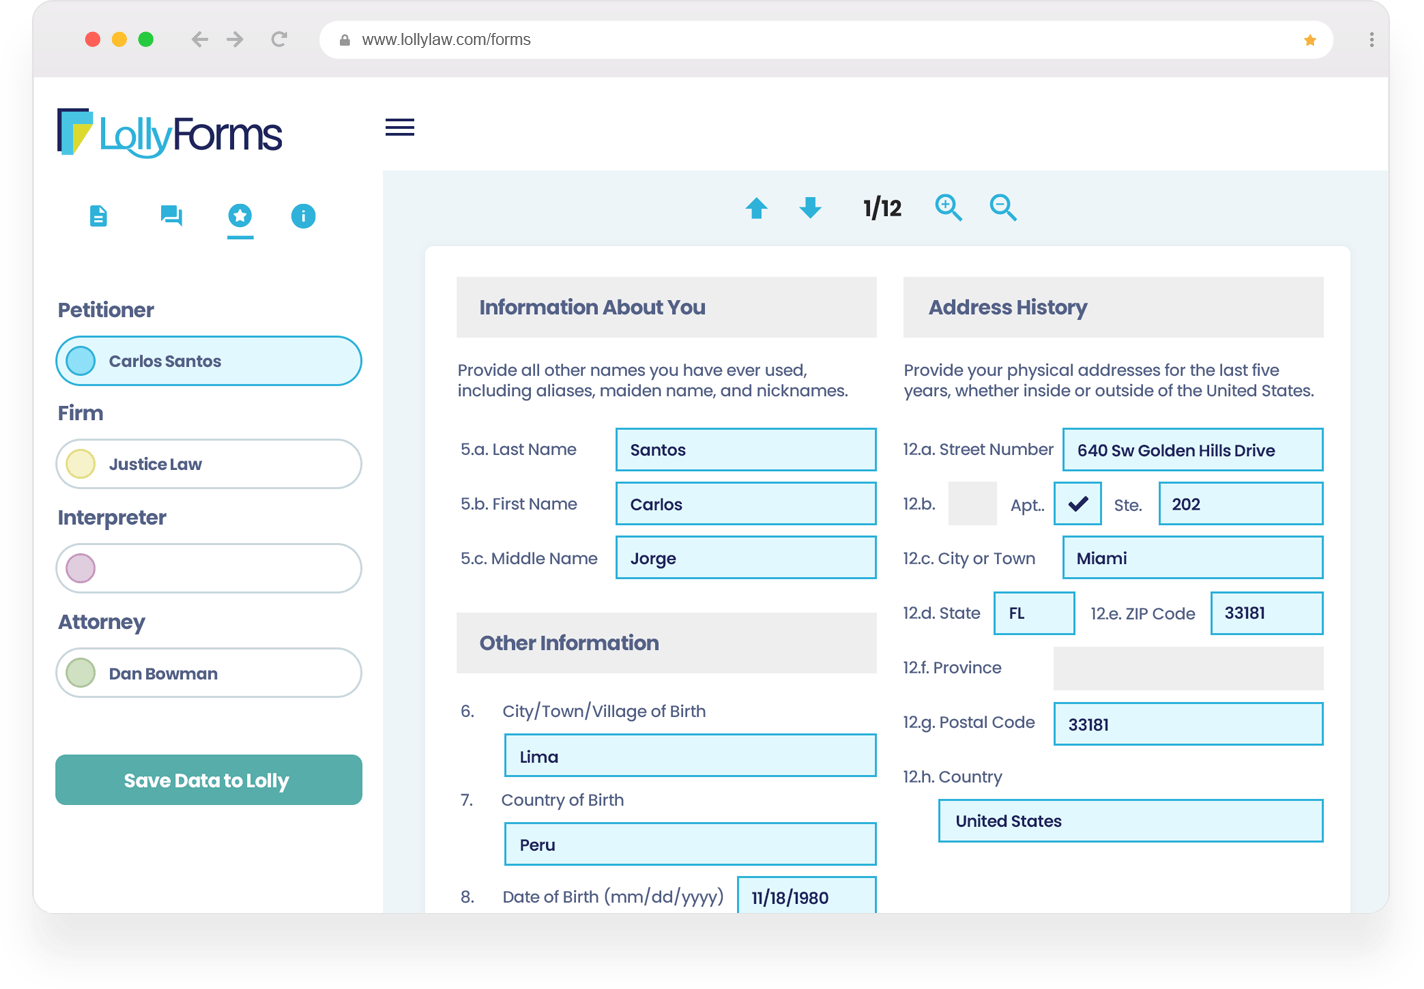This screenshot has width=1424, height=989.
Task: Click the empty Province field
Action: pyautogui.click(x=1189, y=668)
